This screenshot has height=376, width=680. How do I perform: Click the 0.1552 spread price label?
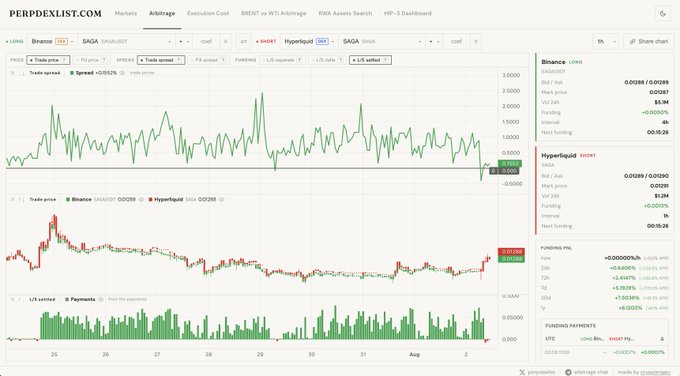coord(510,163)
